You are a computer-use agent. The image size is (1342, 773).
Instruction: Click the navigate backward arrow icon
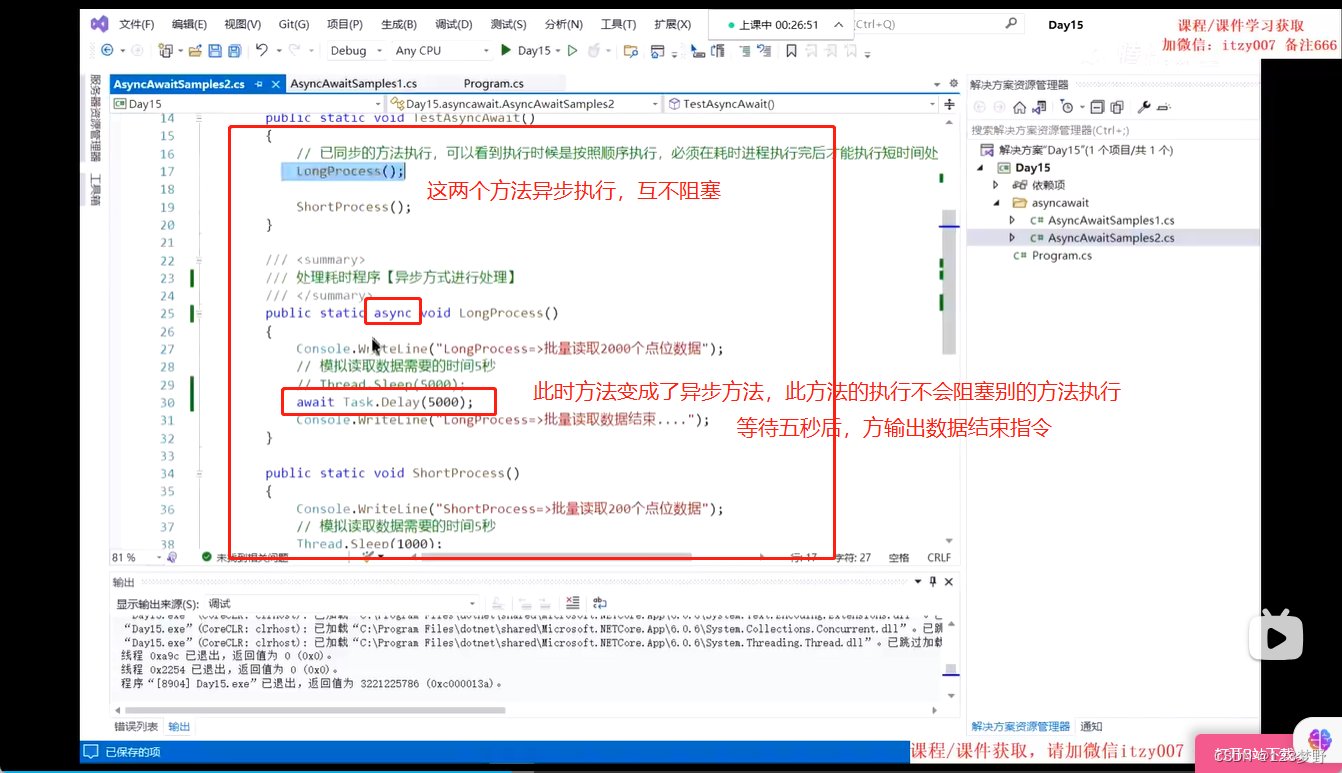tap(105, 50)
